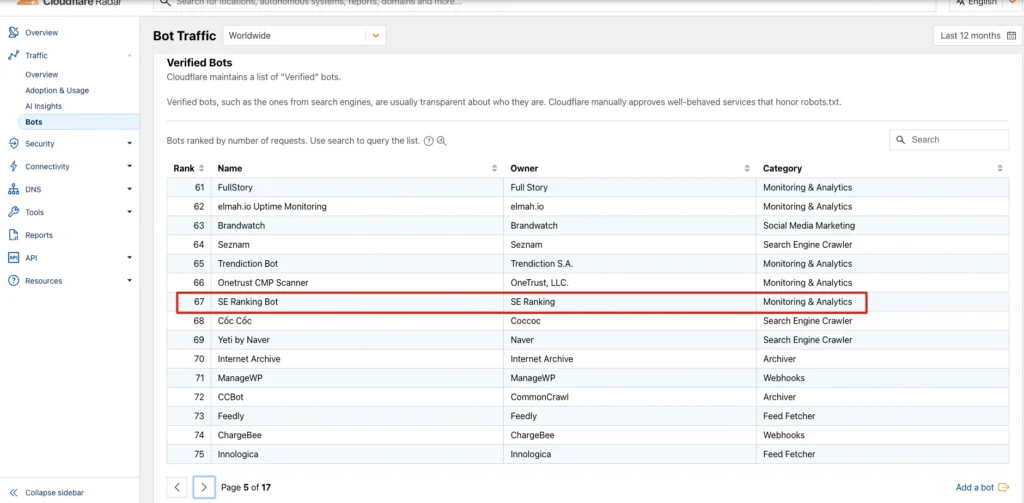
Task: Click the CCBot name
Action: click(x=231, y=397)
